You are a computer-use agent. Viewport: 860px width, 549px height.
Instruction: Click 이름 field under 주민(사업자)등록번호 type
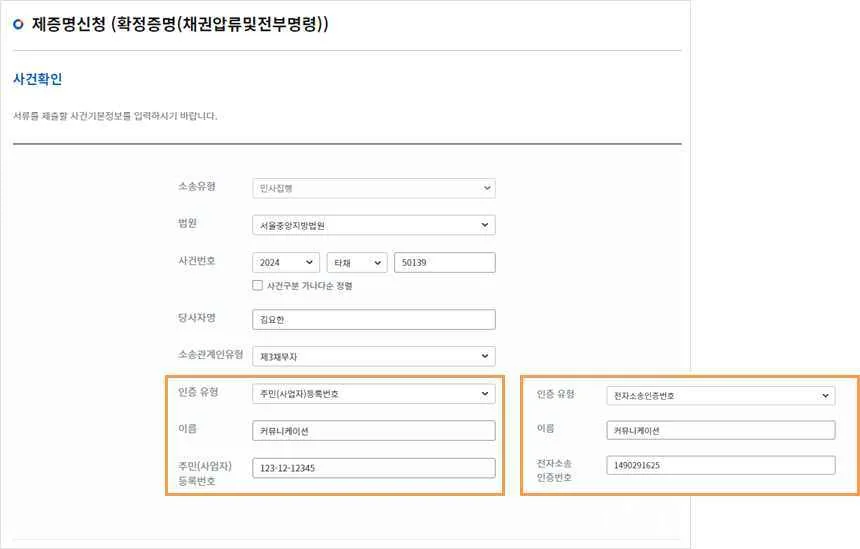(x=374, y=431)
